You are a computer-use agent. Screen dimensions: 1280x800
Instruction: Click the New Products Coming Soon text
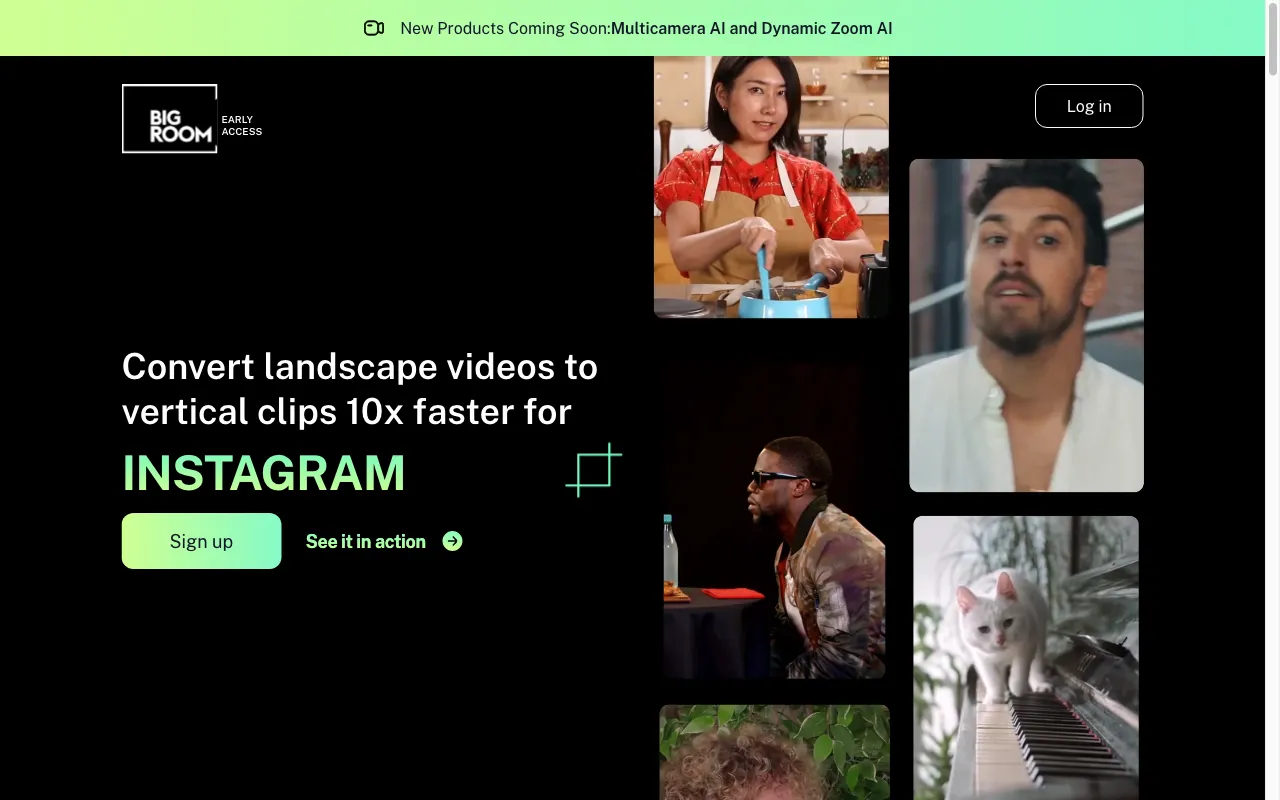tap(505, 28)
